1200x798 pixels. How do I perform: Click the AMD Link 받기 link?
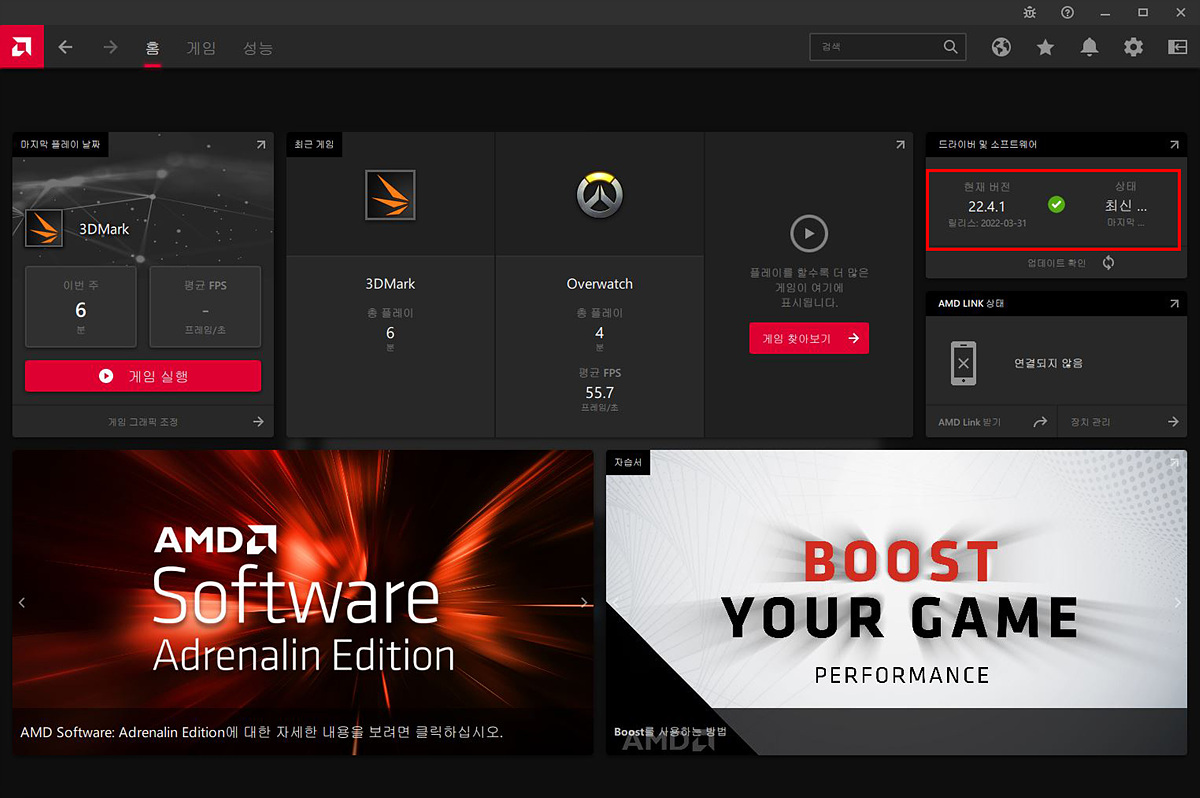969,422
